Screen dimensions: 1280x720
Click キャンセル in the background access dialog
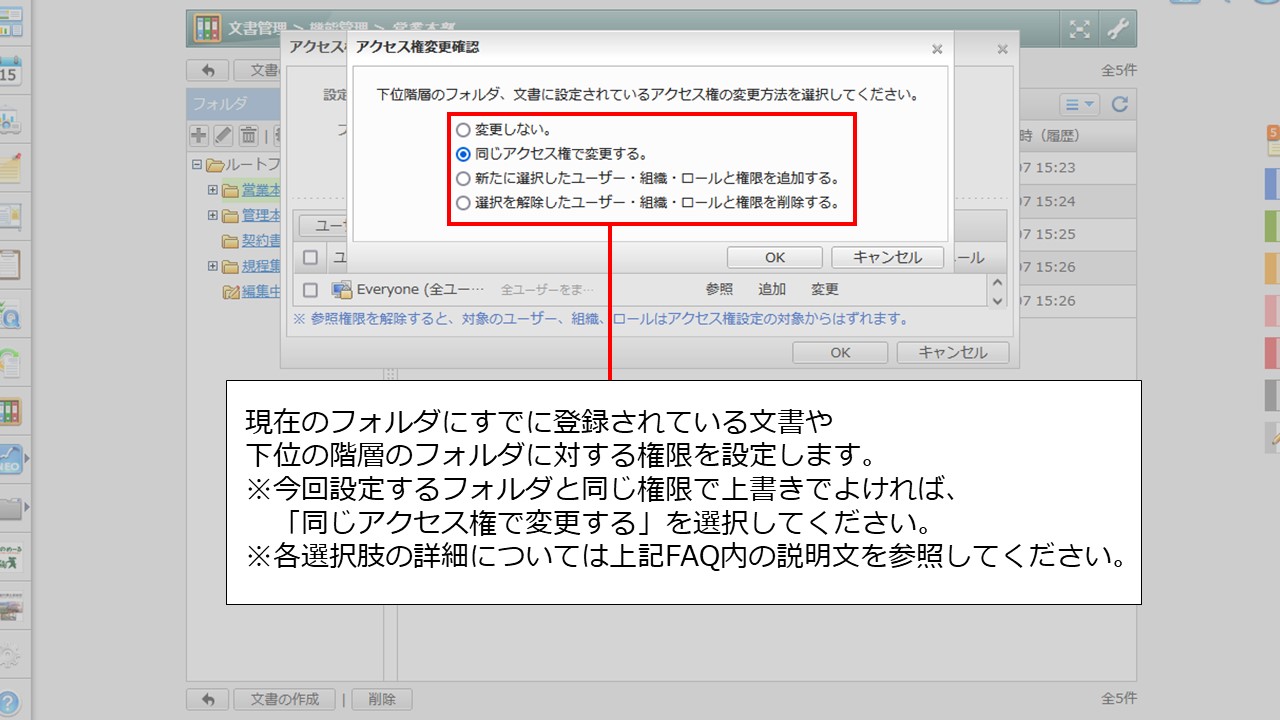pyautogui.click(x=953, y=352)
